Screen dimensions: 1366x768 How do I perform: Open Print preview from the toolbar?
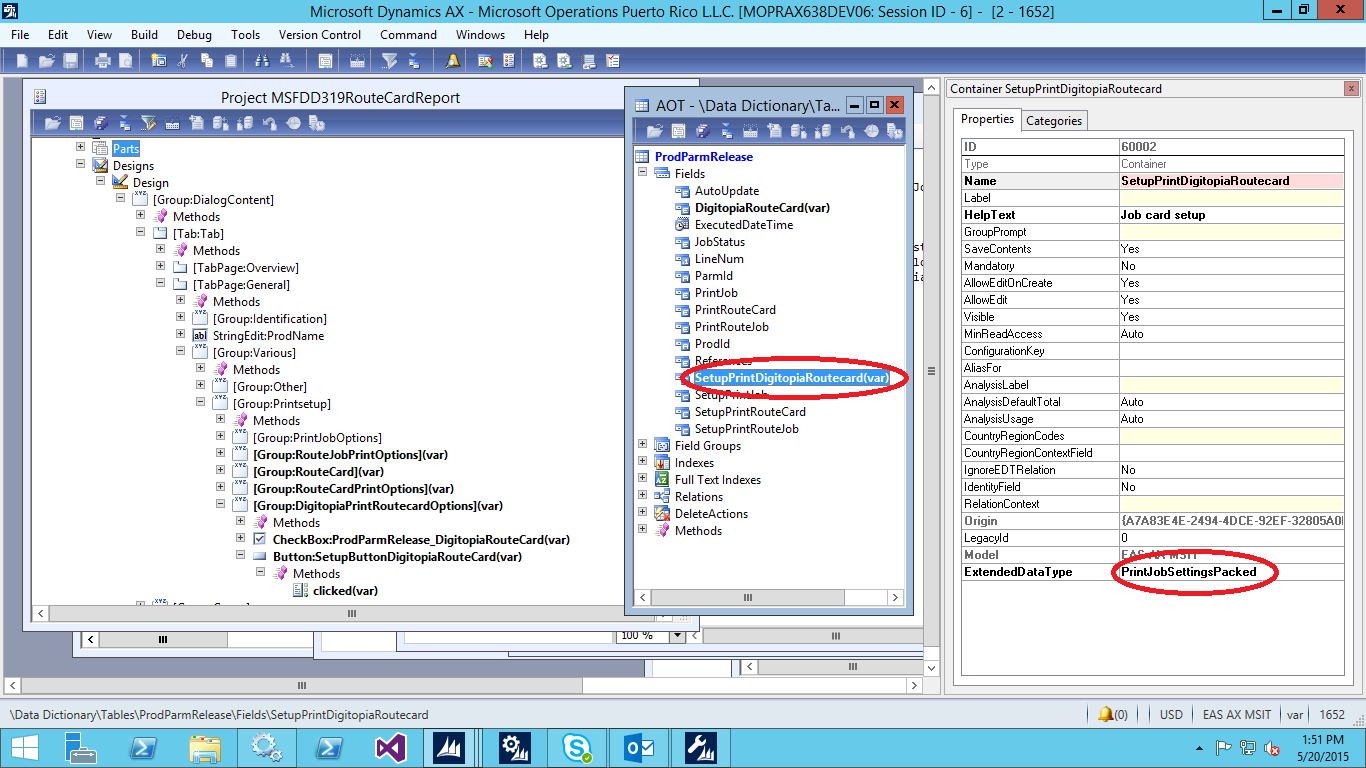(x=123, y=60)
